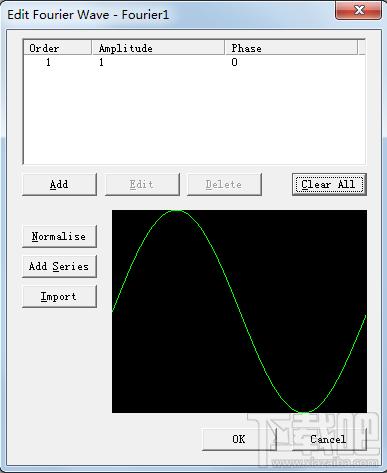Click the Phase column header
The width and height of the screenshot is (387, 473).
pyautogui.click(x=291, y=48)
